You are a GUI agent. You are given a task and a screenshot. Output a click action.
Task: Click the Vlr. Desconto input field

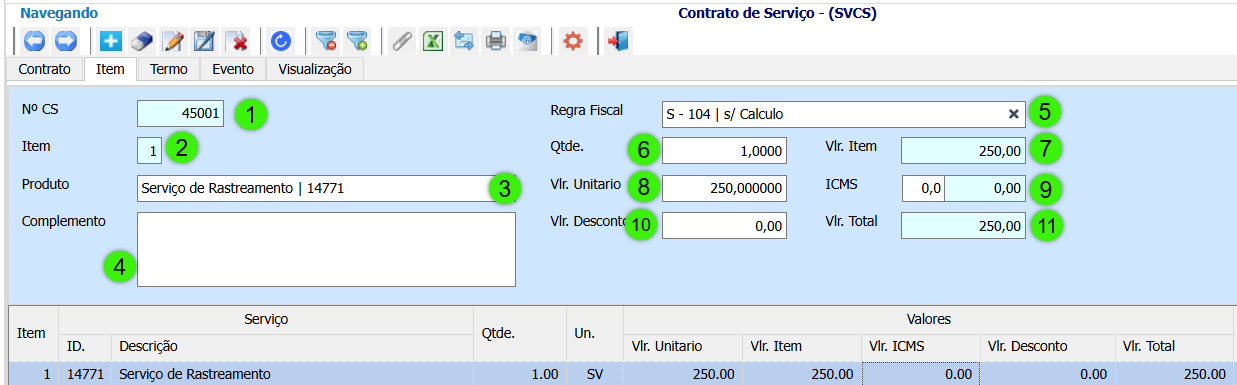[x=724, y=226]
